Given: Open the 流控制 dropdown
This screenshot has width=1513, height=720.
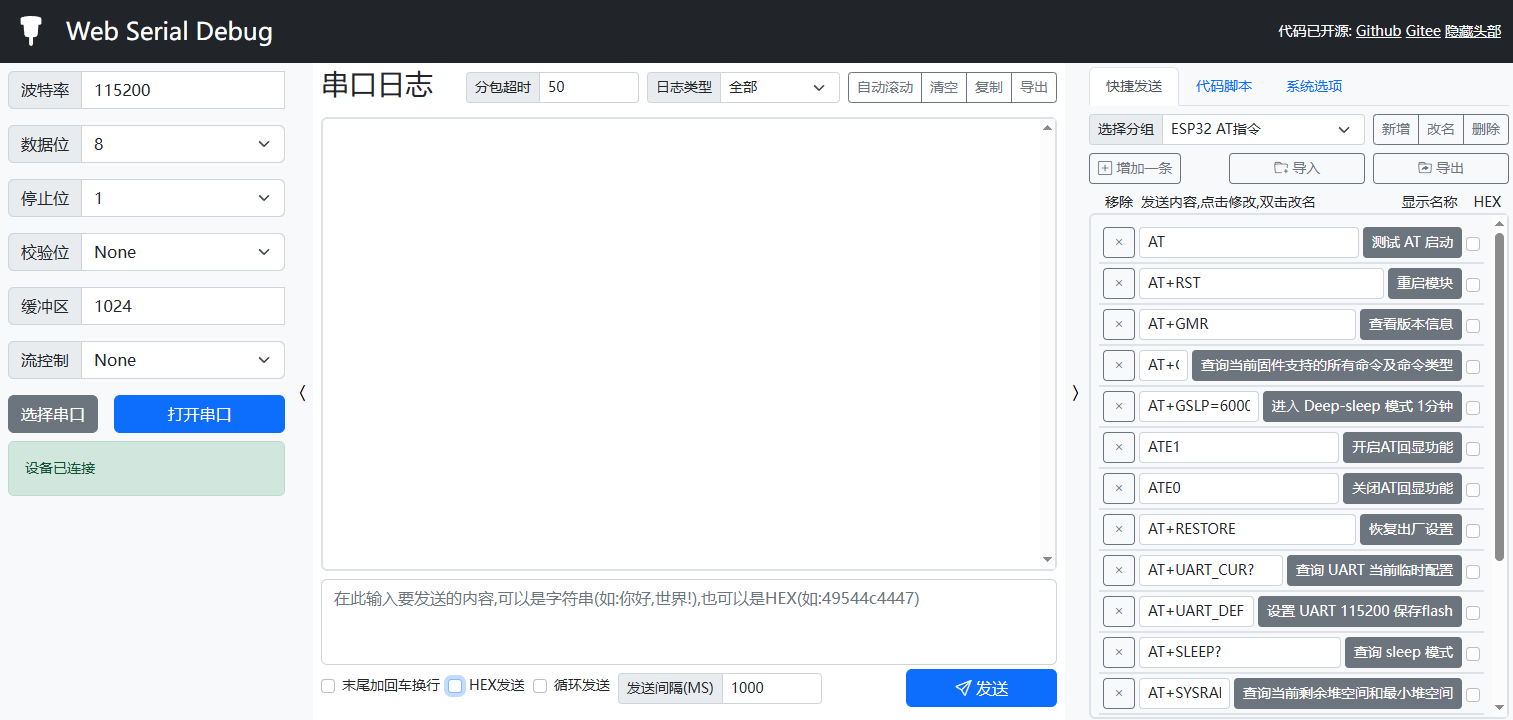Looking at the screenshot, I should 183,360.
